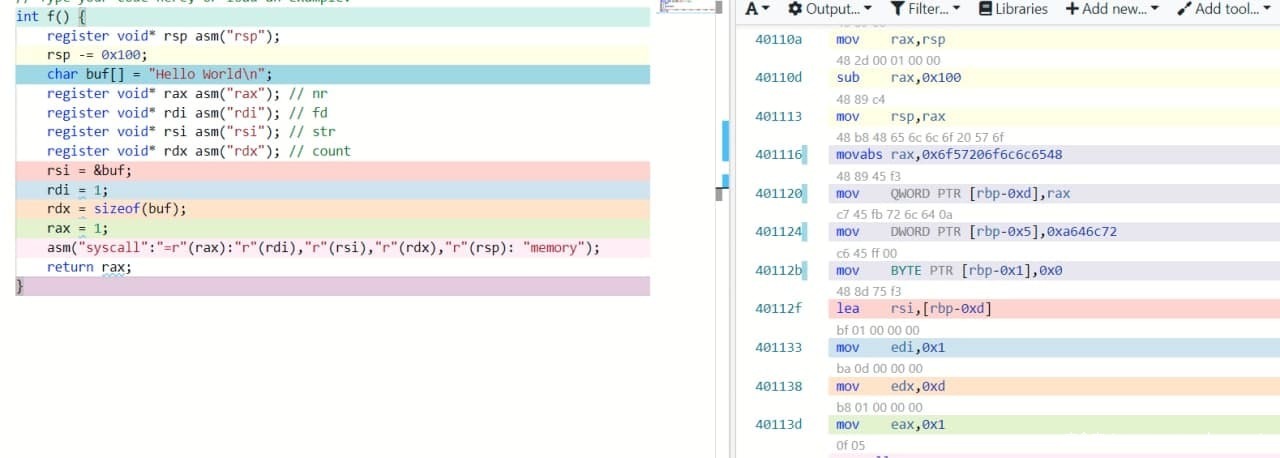Open the Filter dropdown with funnel icon
The image size is (1280, 458).
(925, 9)
